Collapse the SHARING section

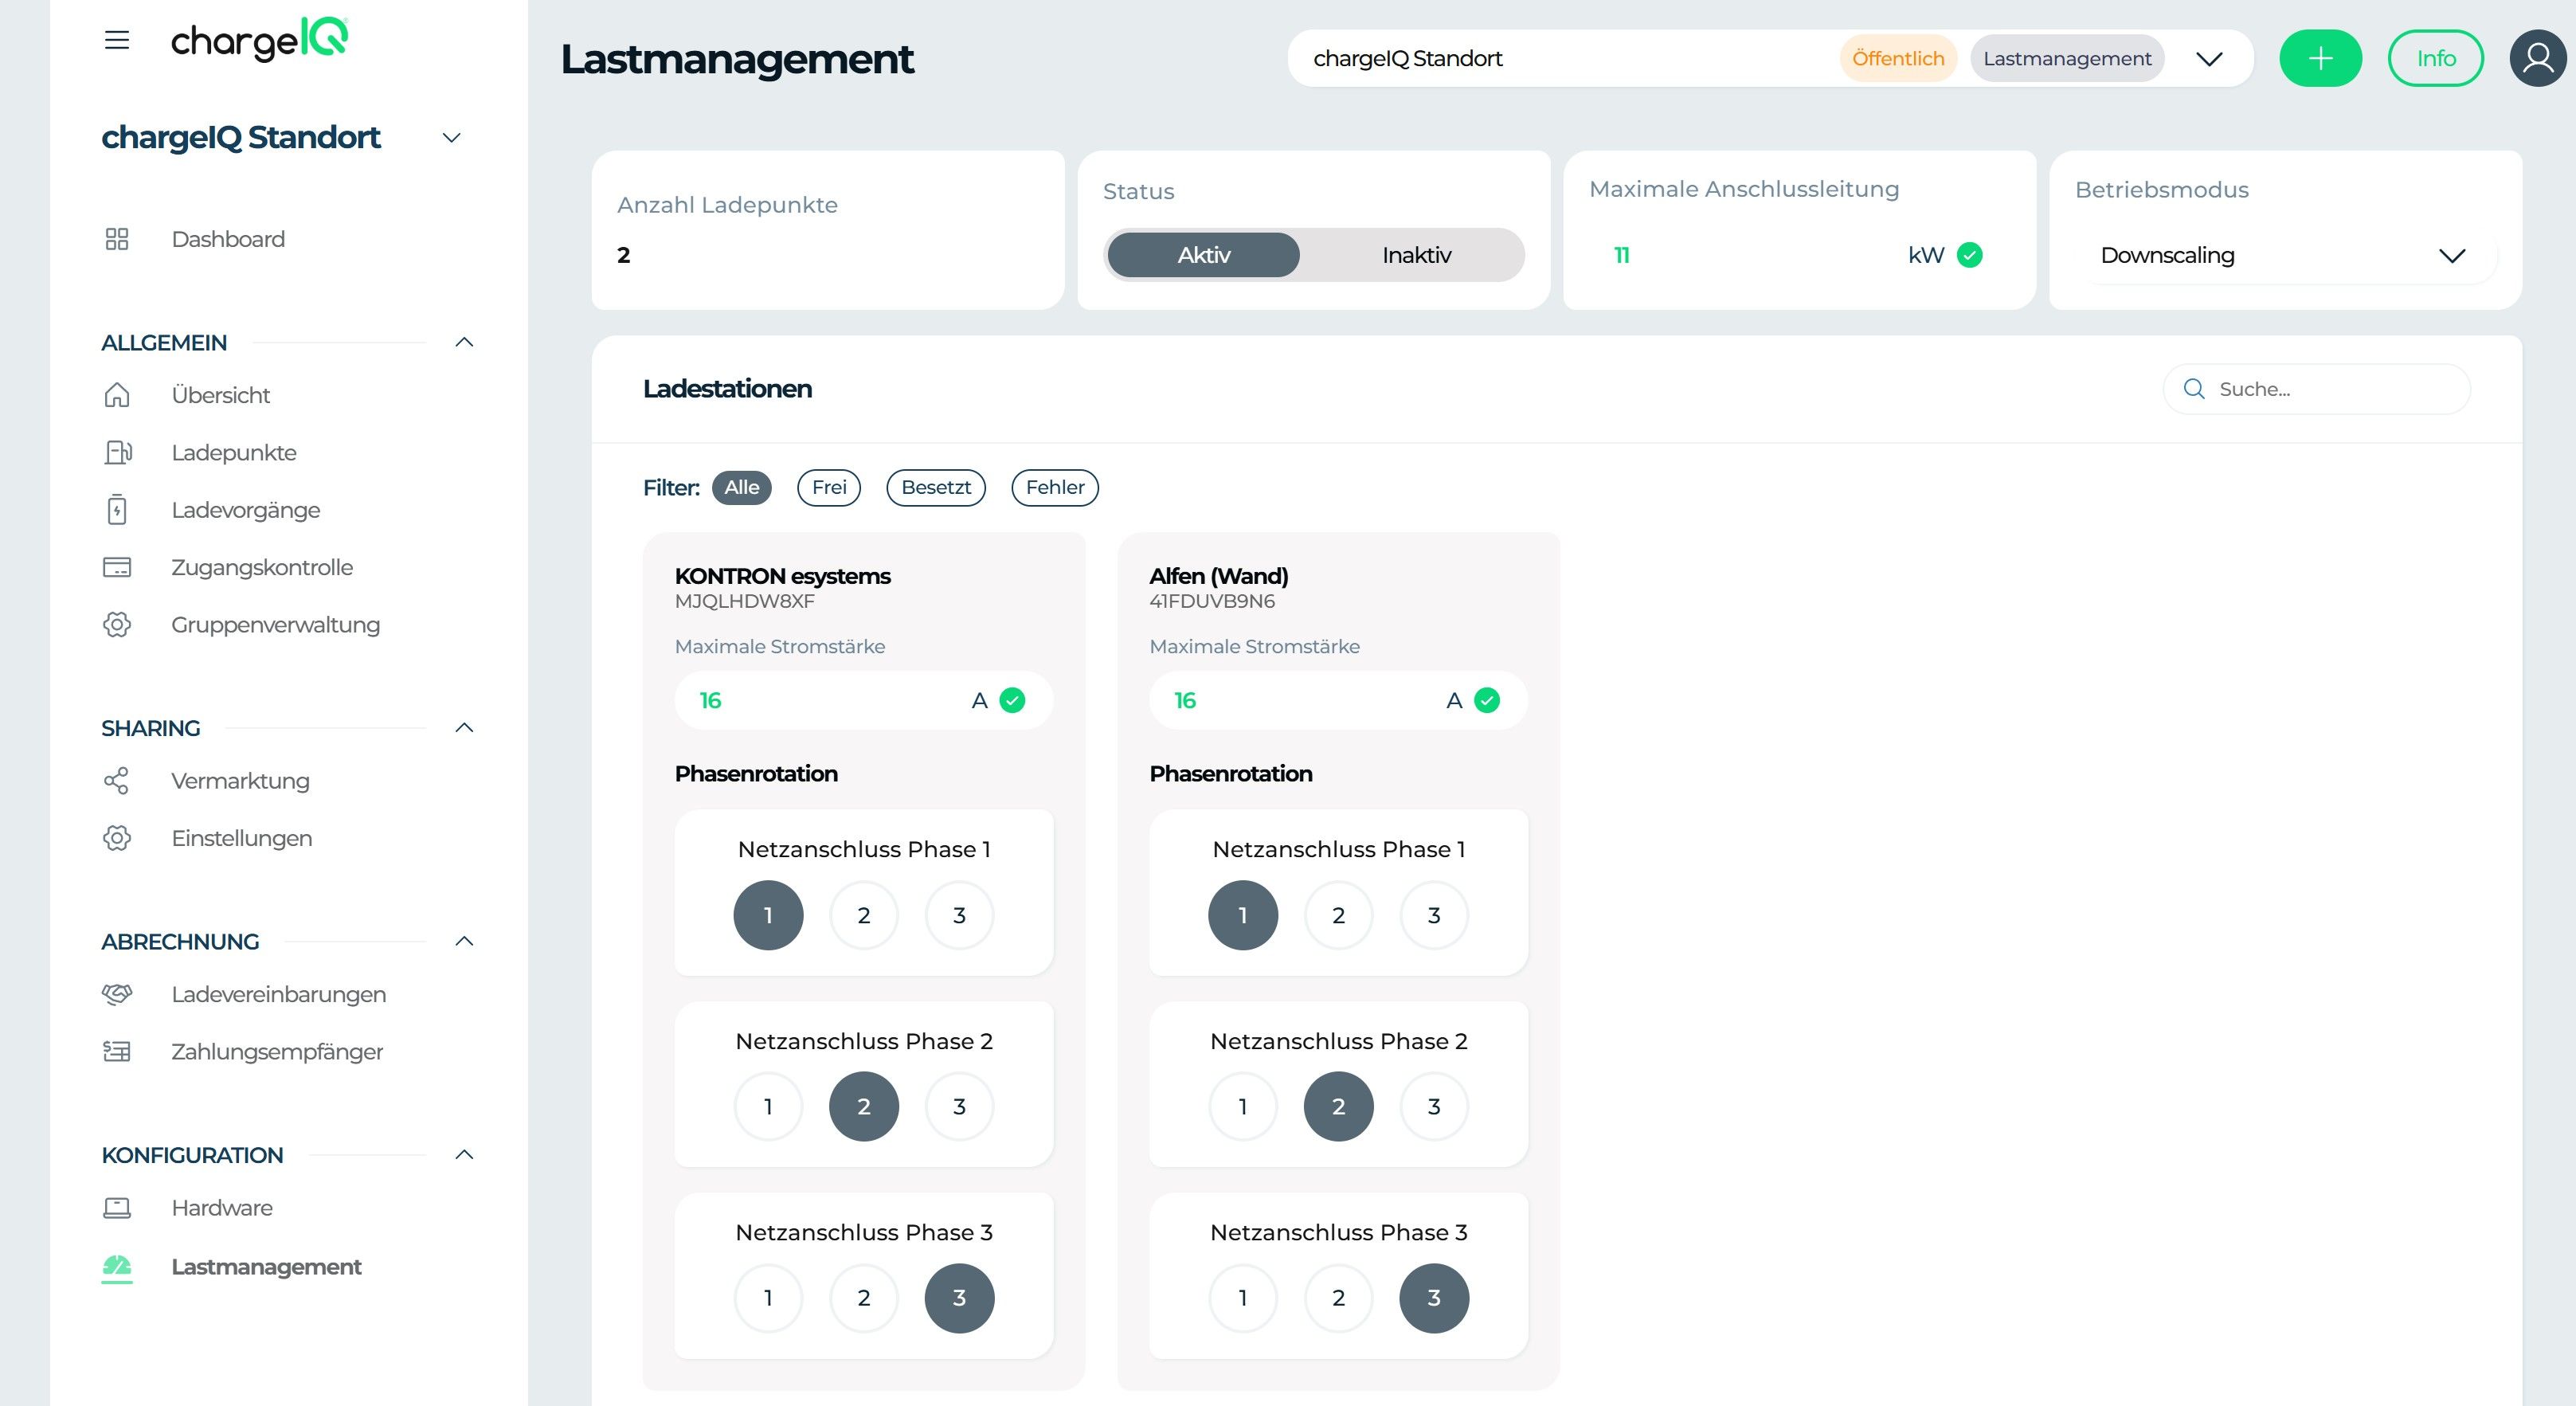click(x=464, y=727)
